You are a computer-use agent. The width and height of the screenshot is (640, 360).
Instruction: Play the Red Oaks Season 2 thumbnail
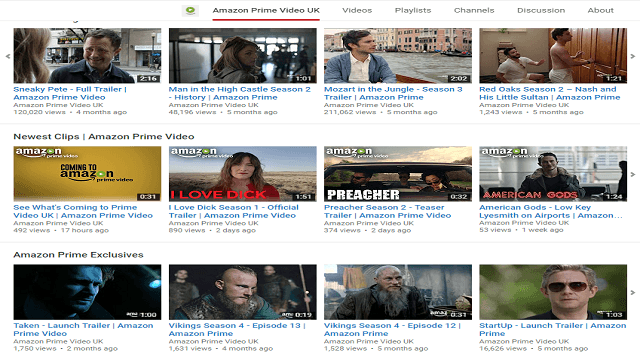tap(553, 56)
